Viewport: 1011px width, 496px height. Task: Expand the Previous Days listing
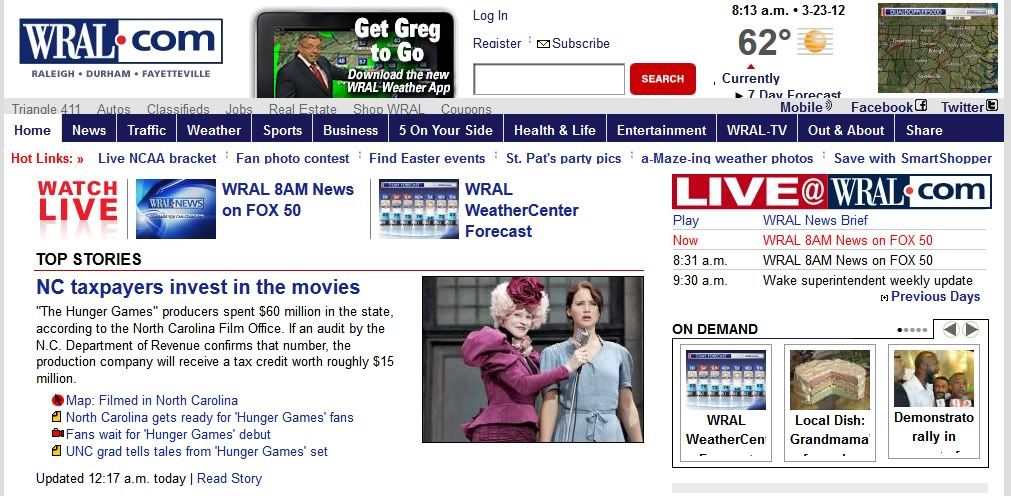click(930, 297)
